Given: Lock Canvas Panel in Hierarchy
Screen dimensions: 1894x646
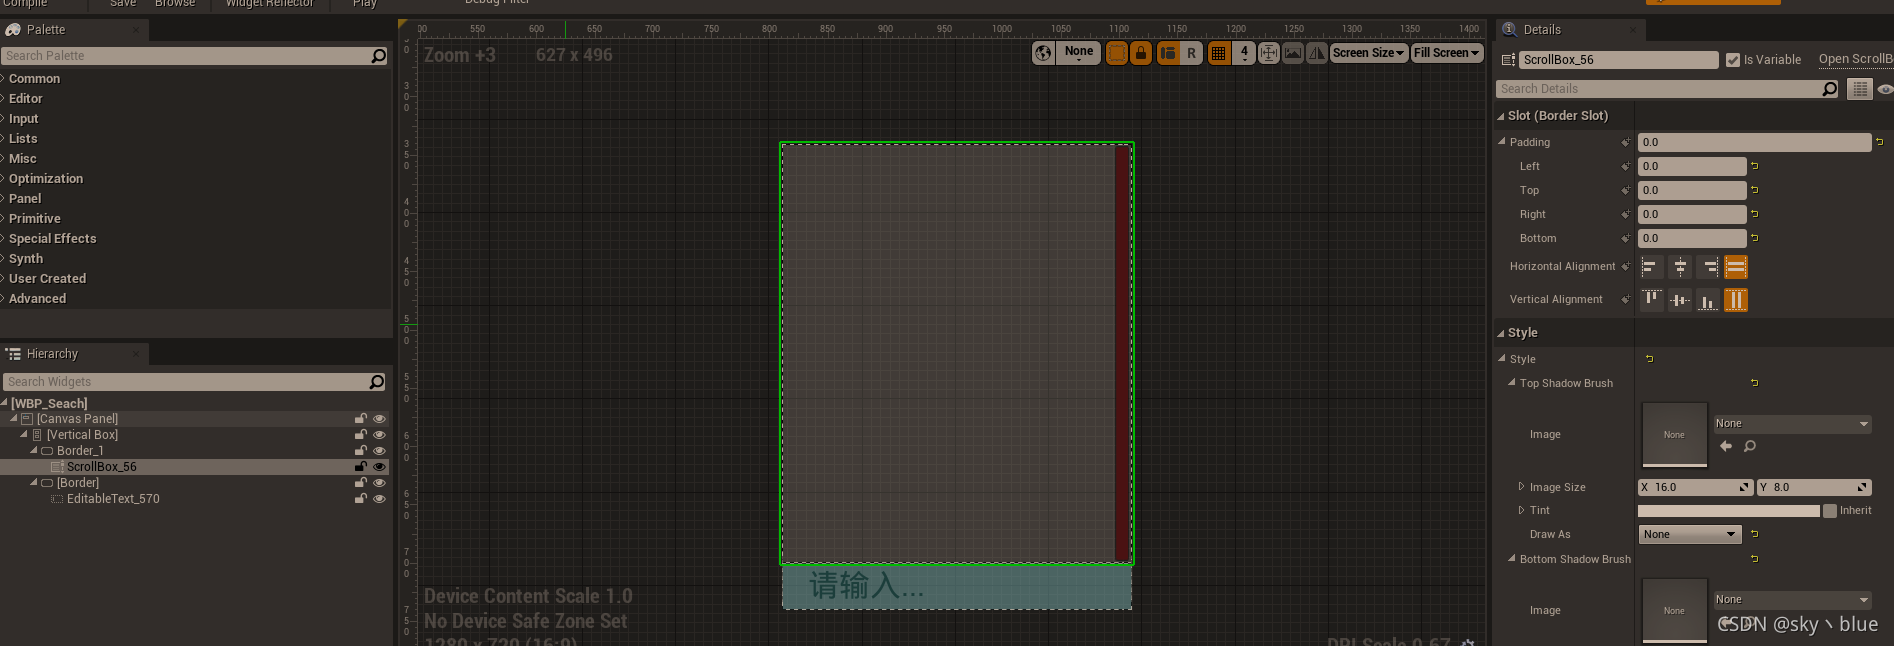Looking at the screenshot, I should (360, 419).
